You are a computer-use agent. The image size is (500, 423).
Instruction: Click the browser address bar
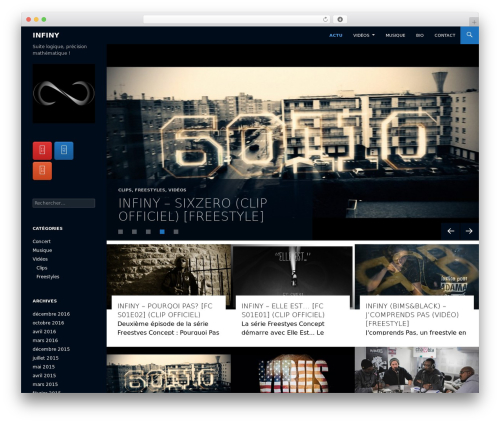point(237,19)
